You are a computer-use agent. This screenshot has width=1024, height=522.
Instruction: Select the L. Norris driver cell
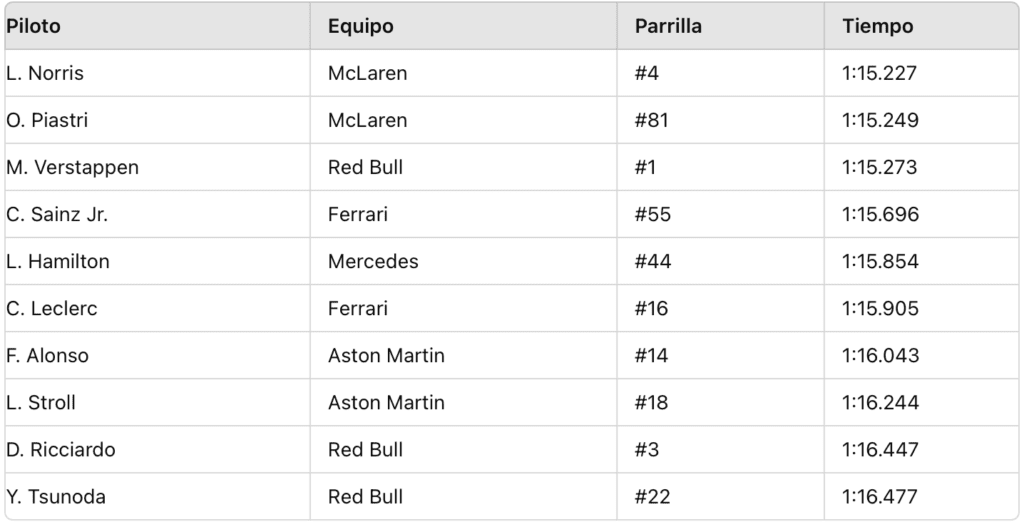pyautogui.click(x=45, y=73)
